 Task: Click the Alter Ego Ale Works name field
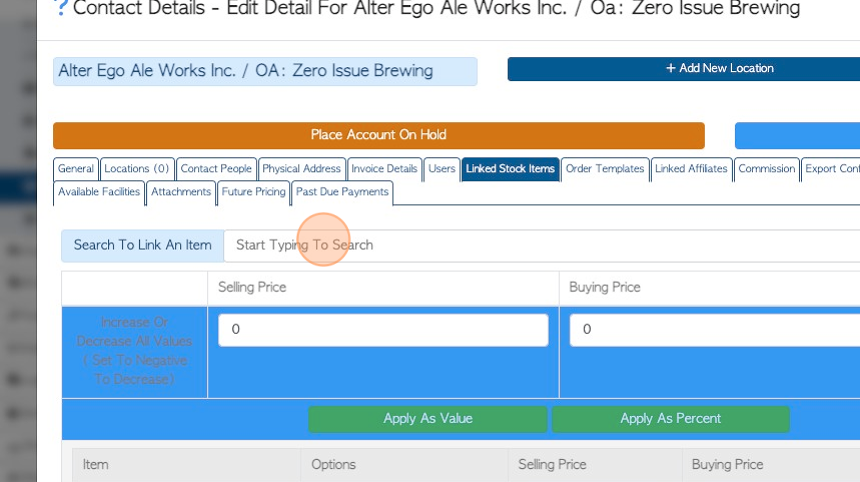click(x=265, y=71)
